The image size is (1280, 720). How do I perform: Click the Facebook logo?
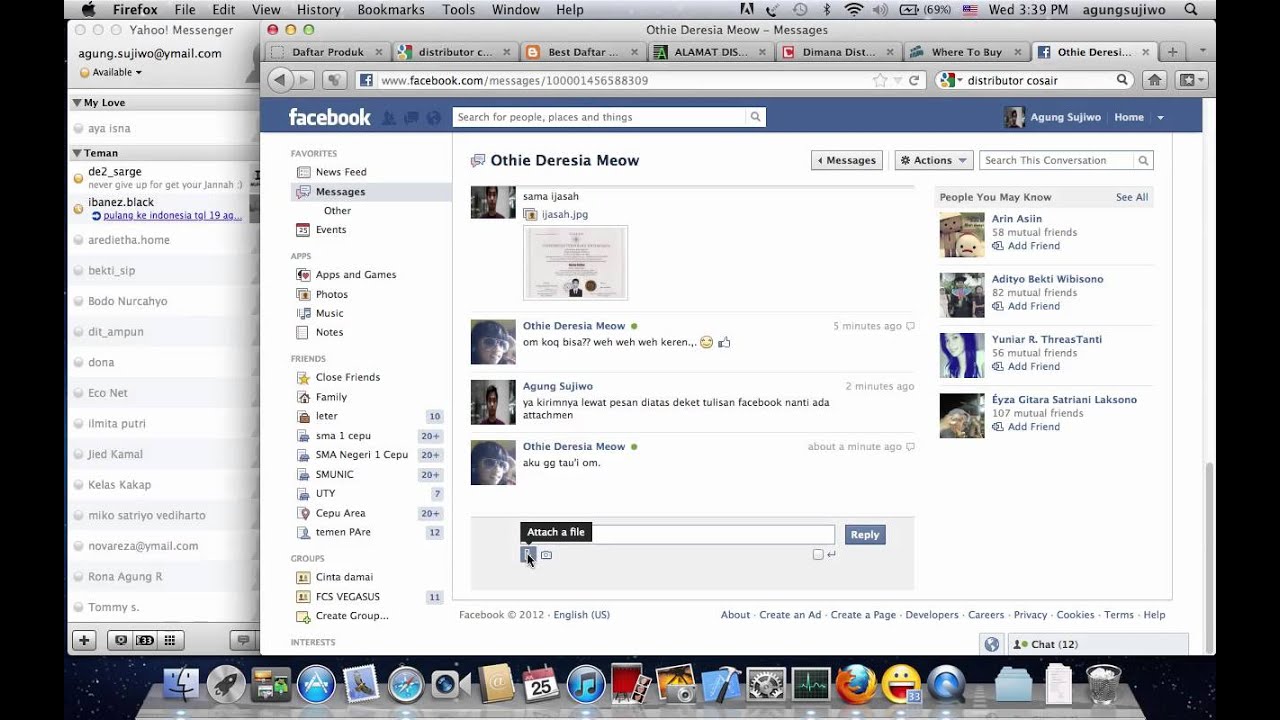(329, 117)
